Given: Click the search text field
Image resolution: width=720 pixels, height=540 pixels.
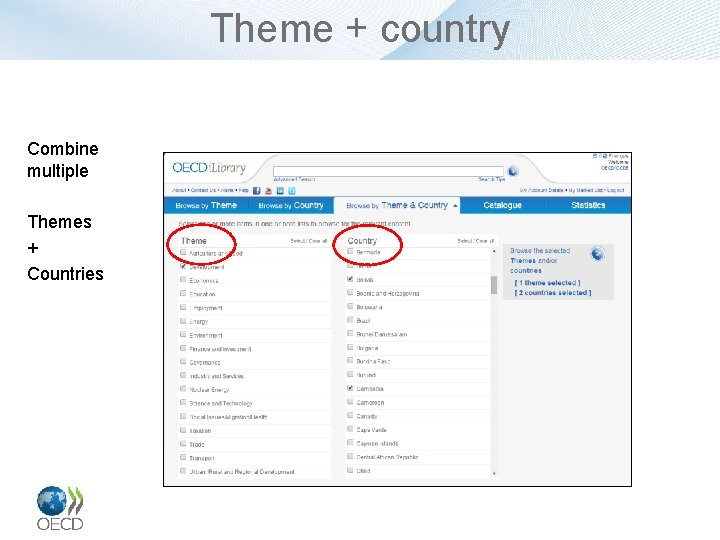Looking at the screenshot, I should [x=388, y=171].
